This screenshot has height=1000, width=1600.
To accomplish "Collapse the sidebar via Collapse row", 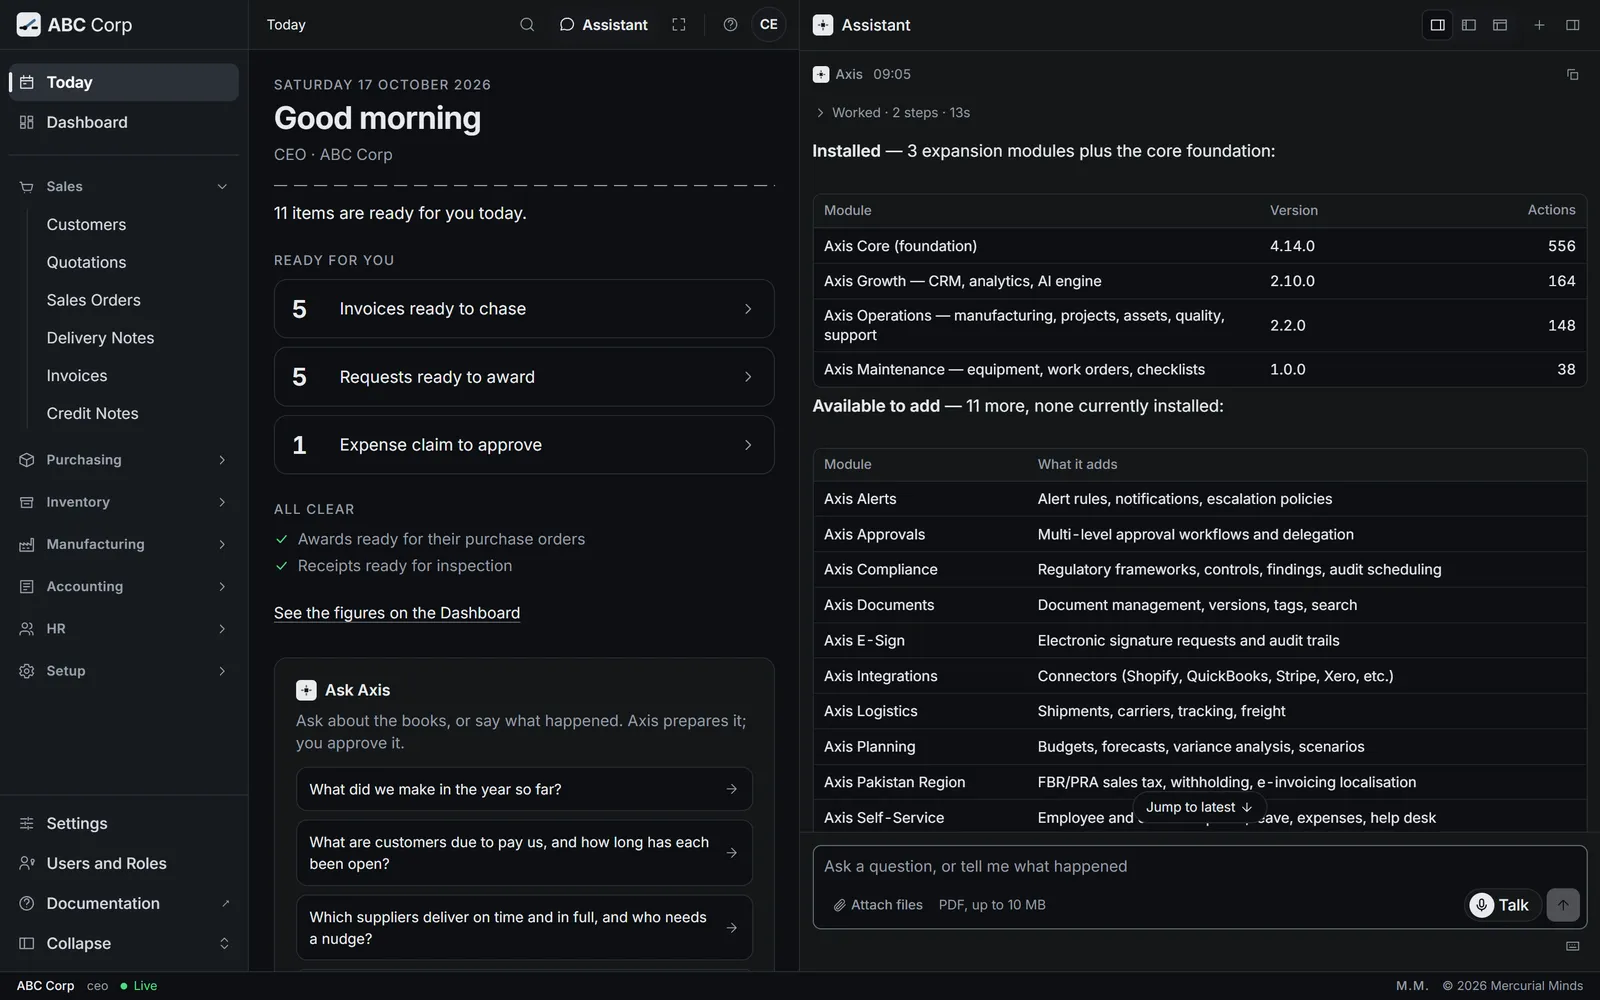I will [124, 943].
